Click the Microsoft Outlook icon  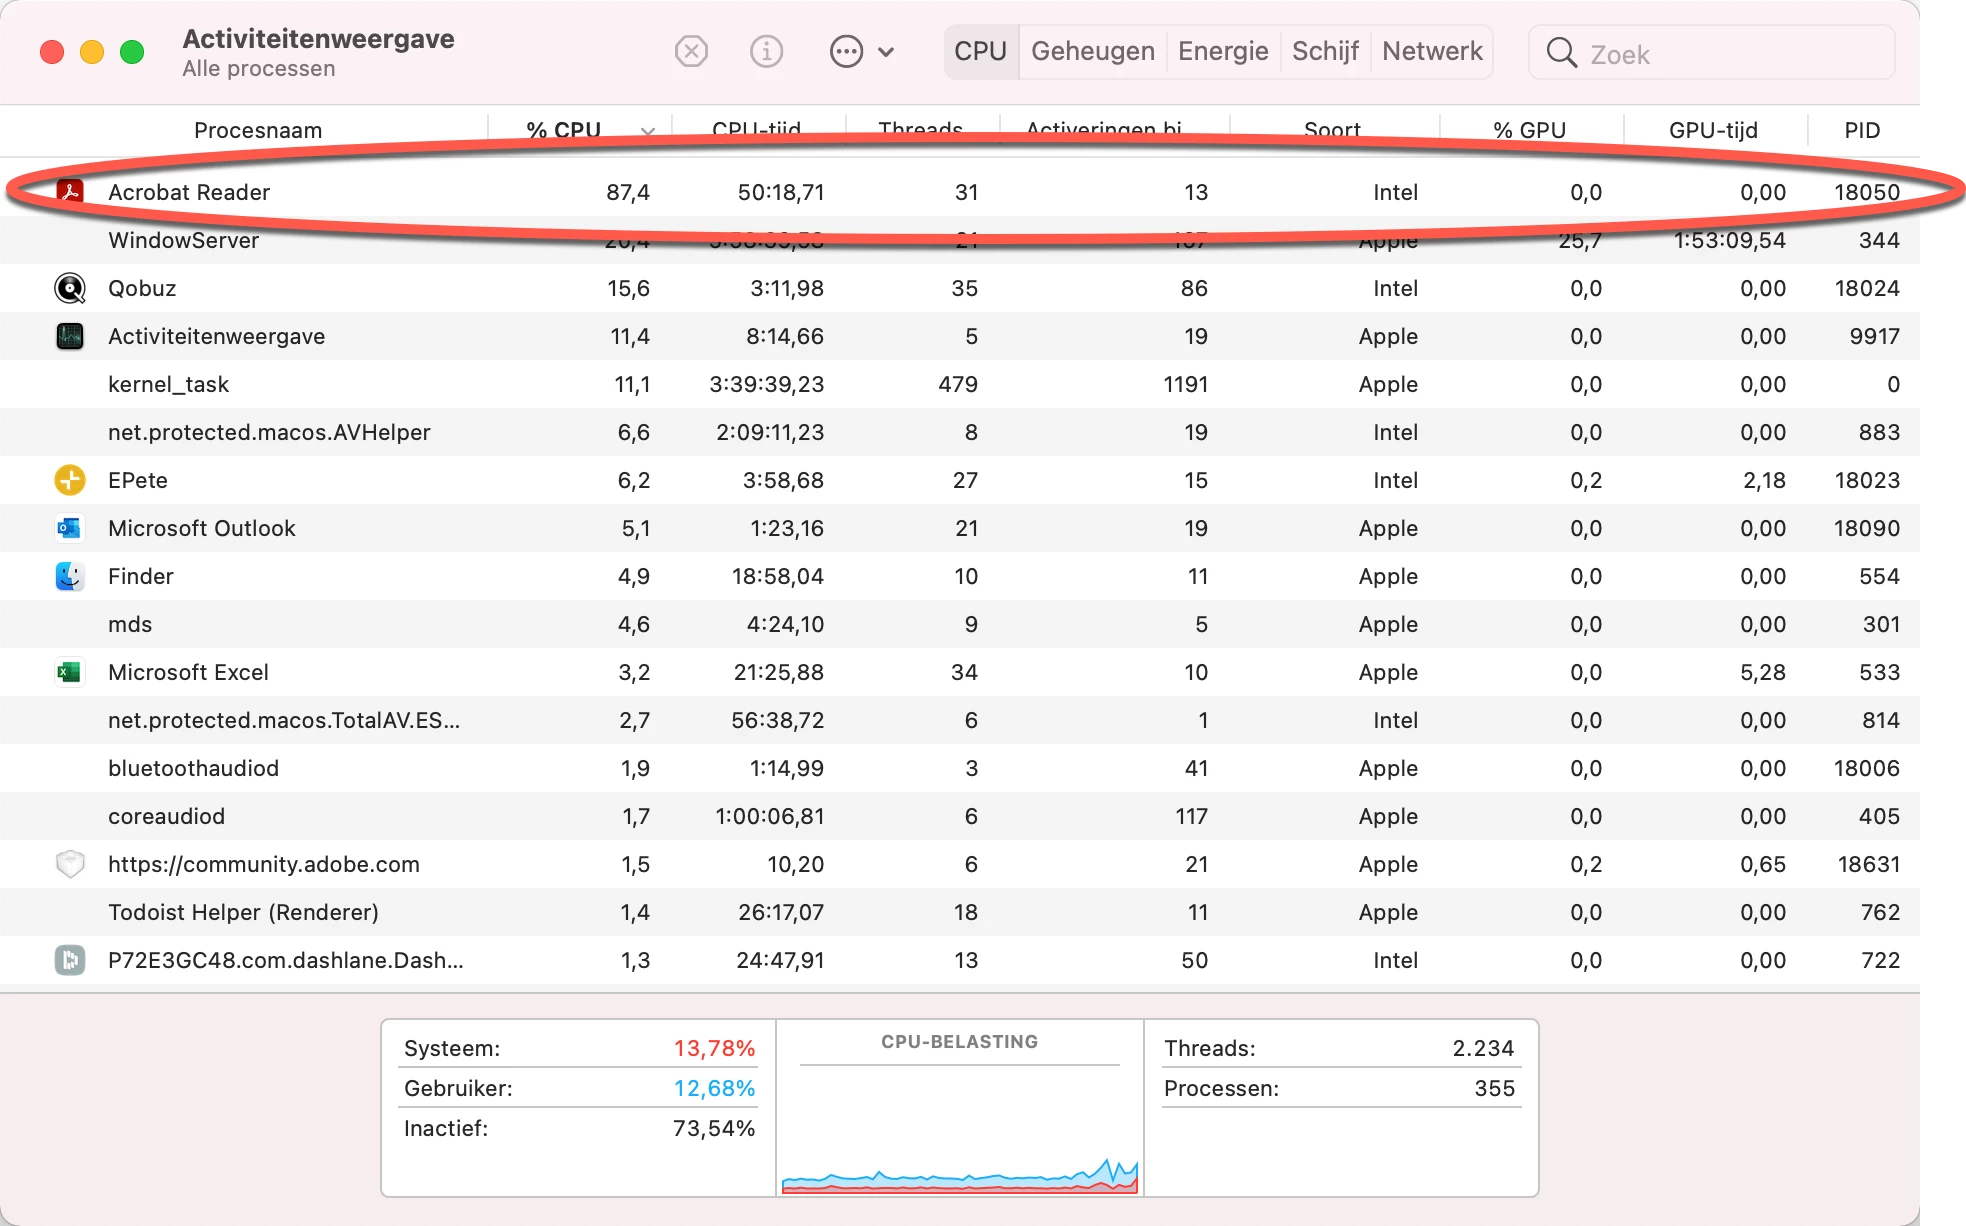tap(70, 528)
